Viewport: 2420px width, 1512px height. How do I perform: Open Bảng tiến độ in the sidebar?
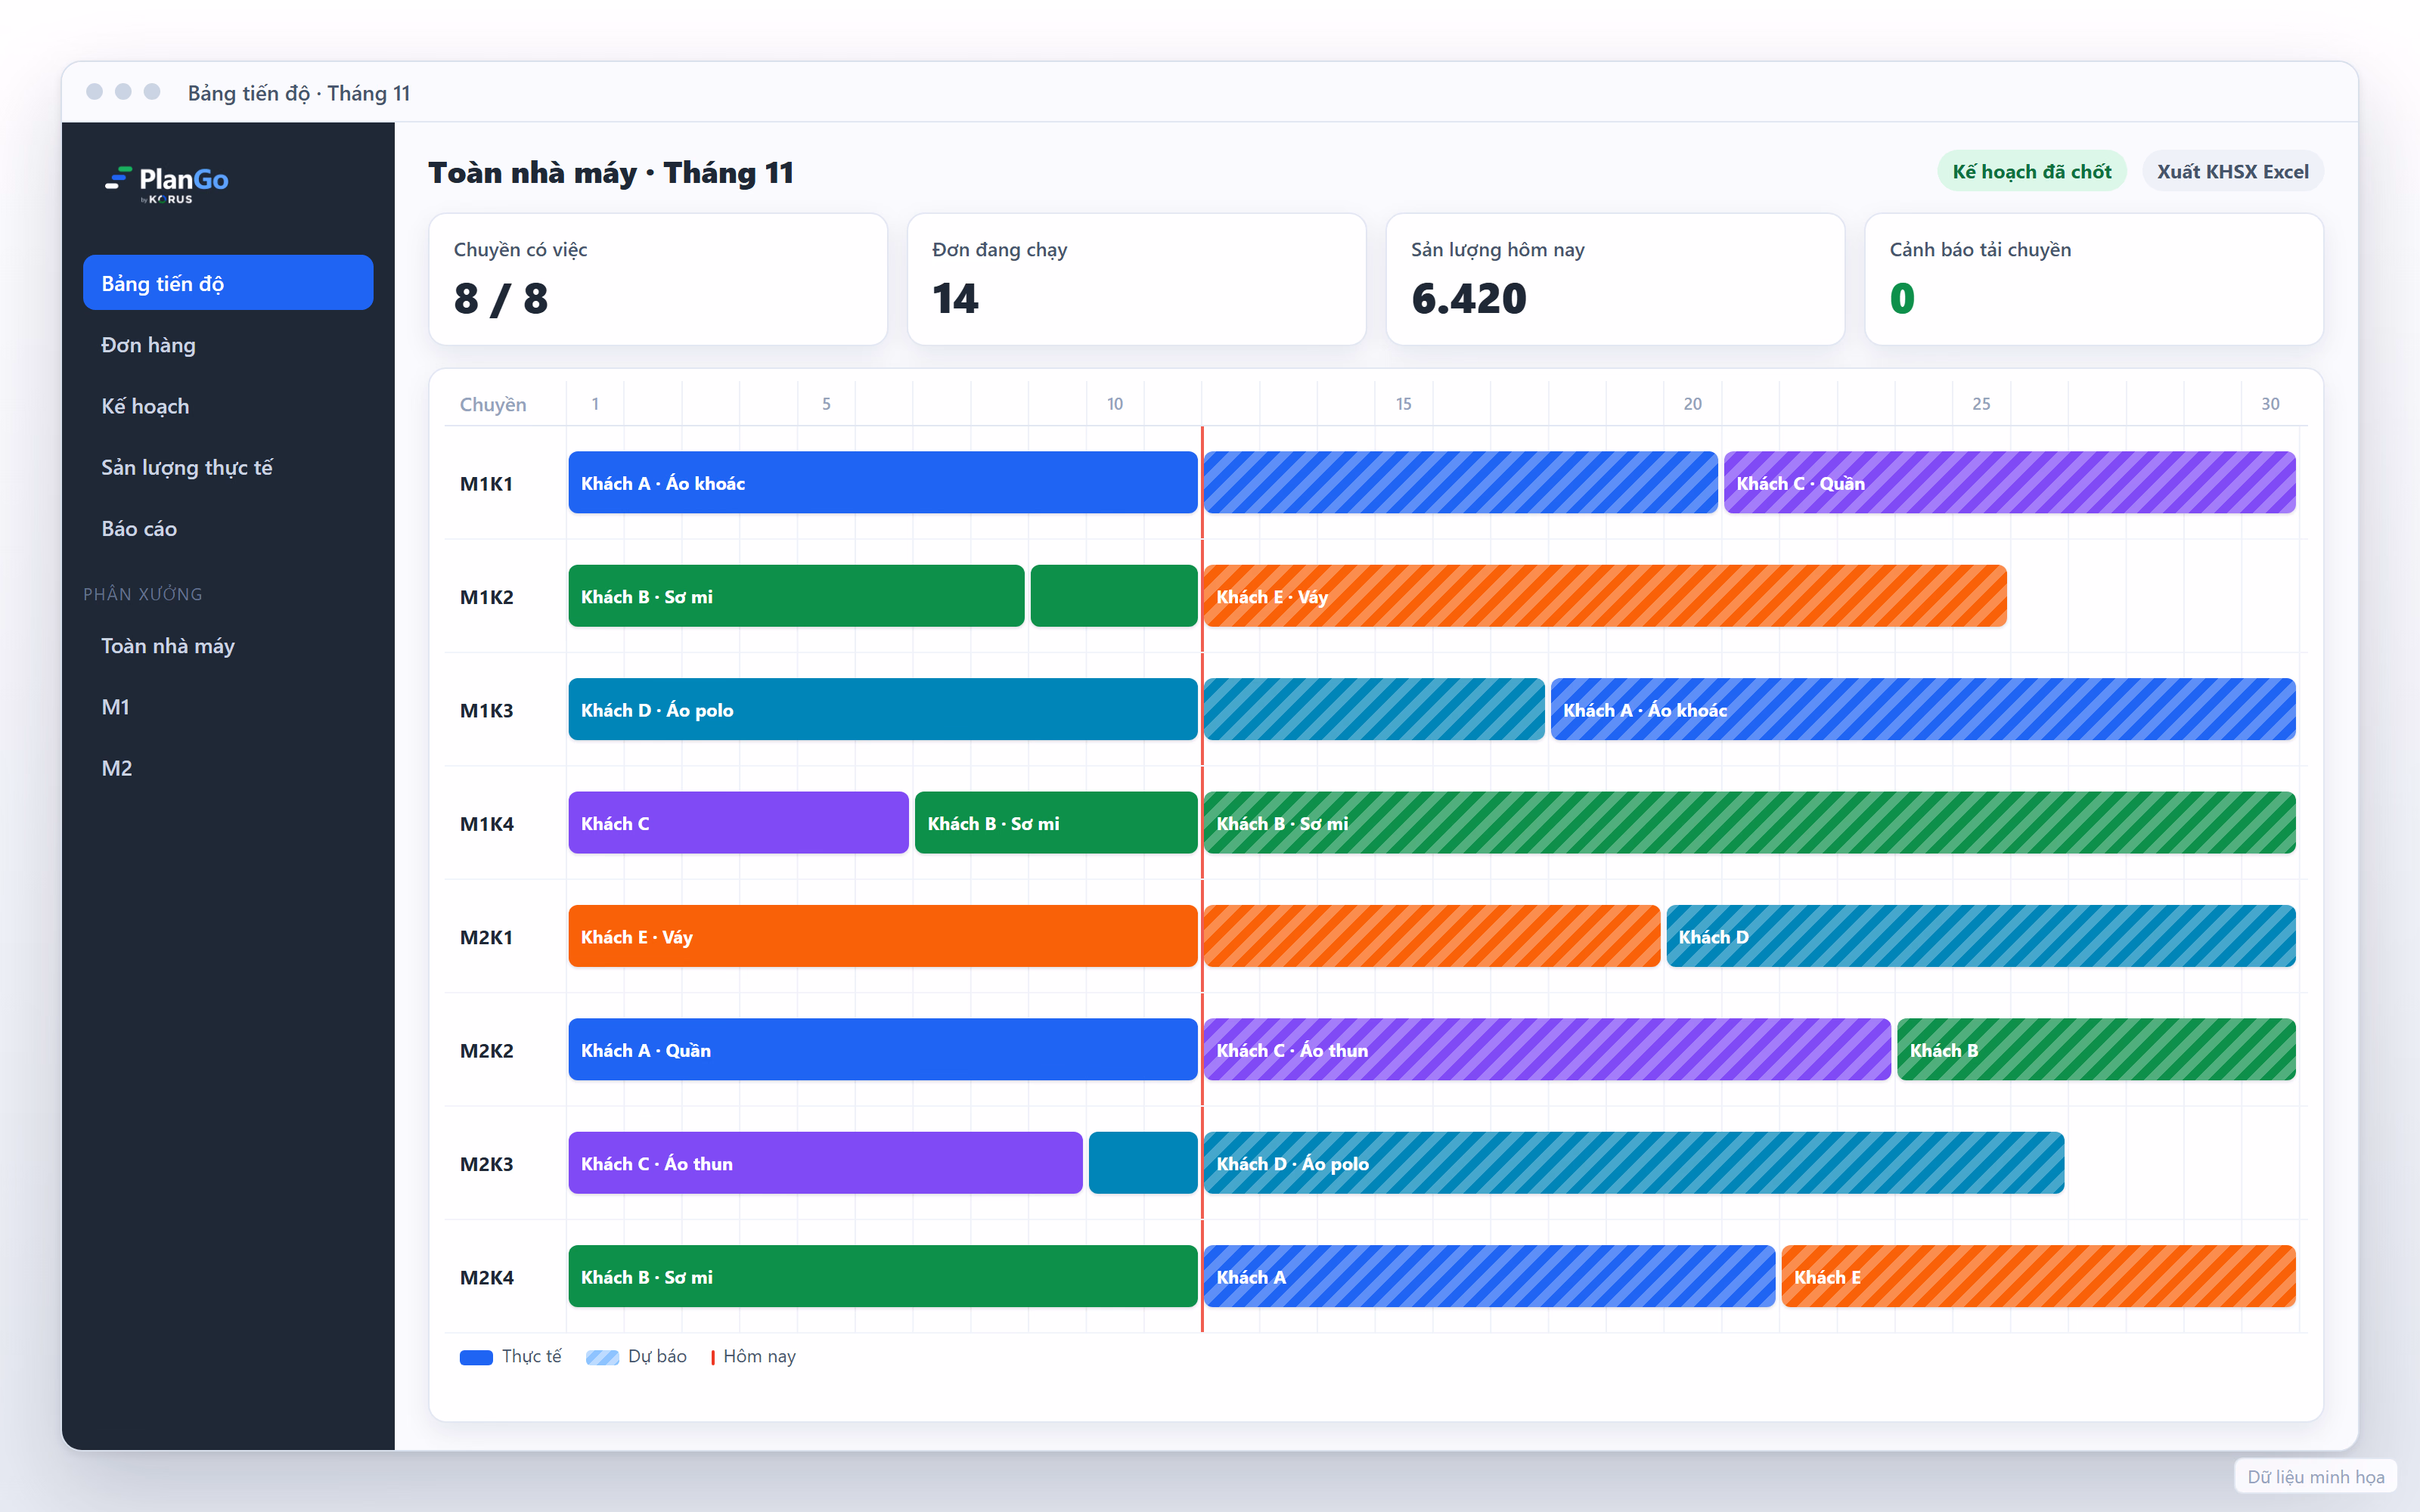pos(228,283)
